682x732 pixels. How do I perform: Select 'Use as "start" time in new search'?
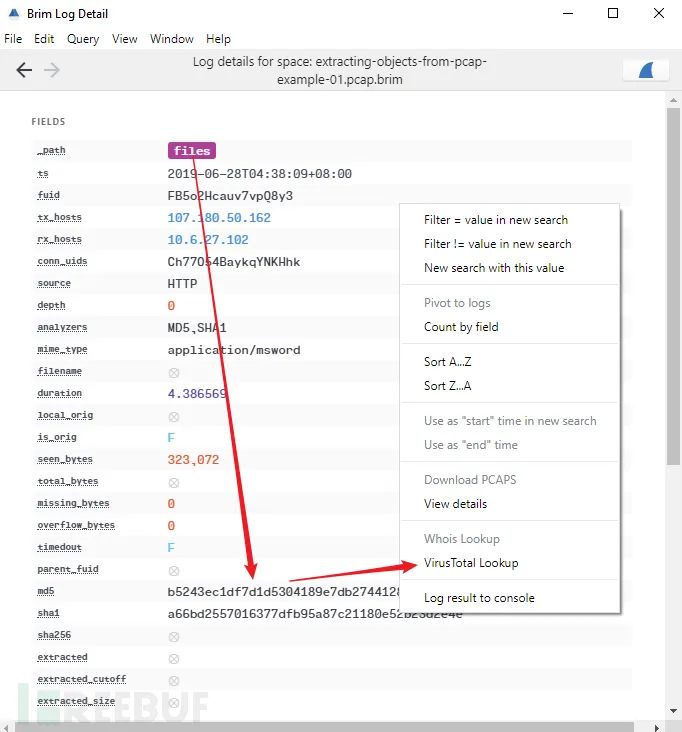coord(510,421)
